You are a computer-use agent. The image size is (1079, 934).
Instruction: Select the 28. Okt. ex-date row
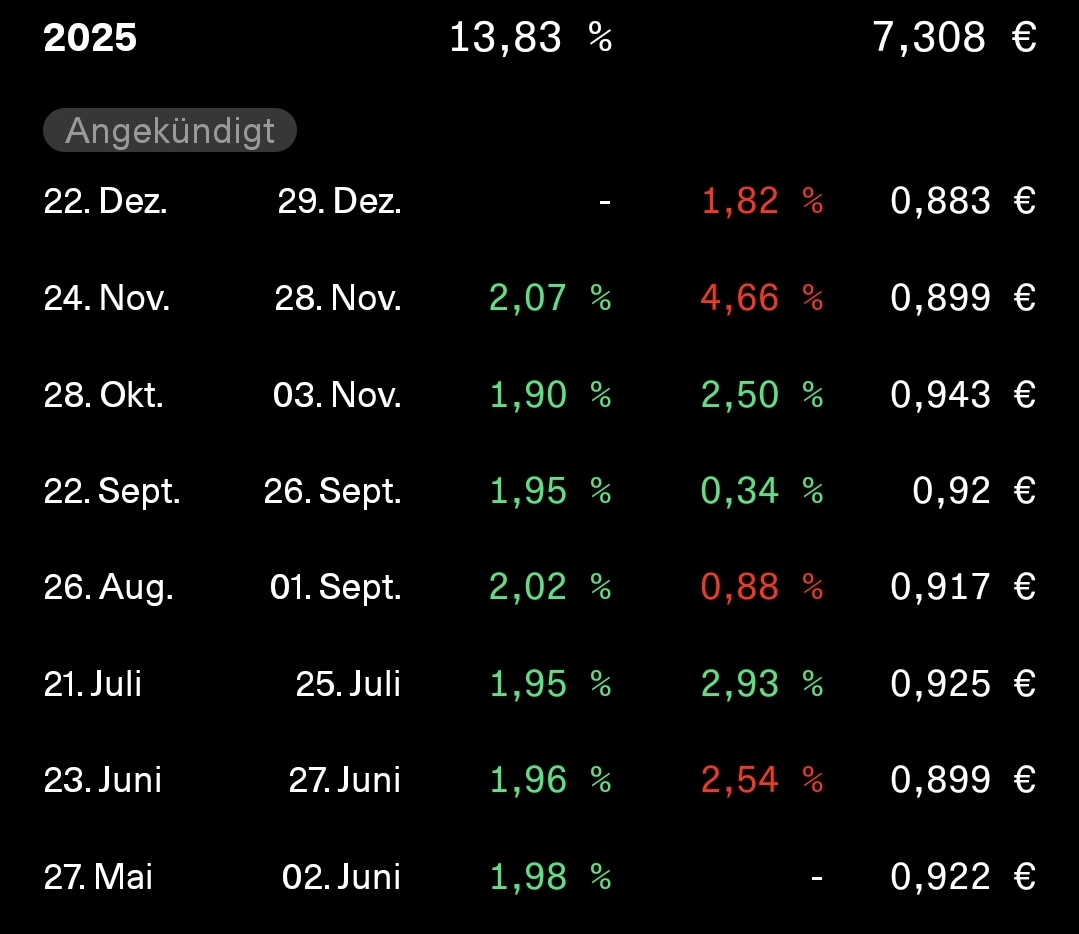point(103,395)
